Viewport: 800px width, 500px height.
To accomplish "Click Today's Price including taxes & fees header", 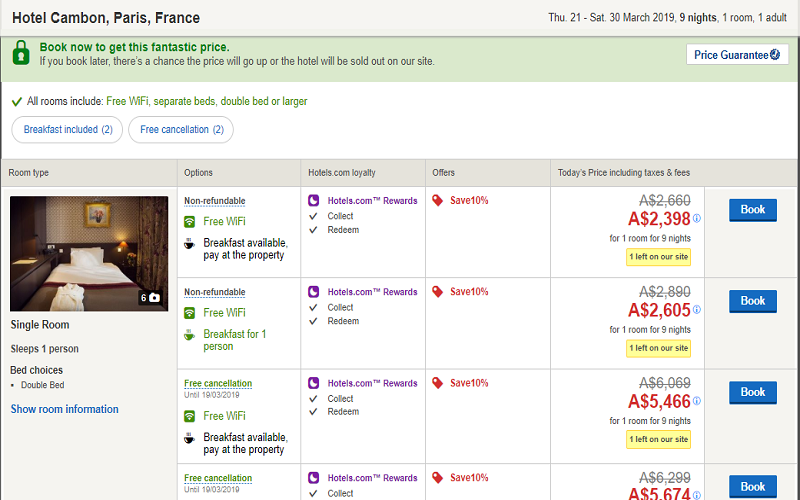I will pyautogui.click(x=623, y=173).
